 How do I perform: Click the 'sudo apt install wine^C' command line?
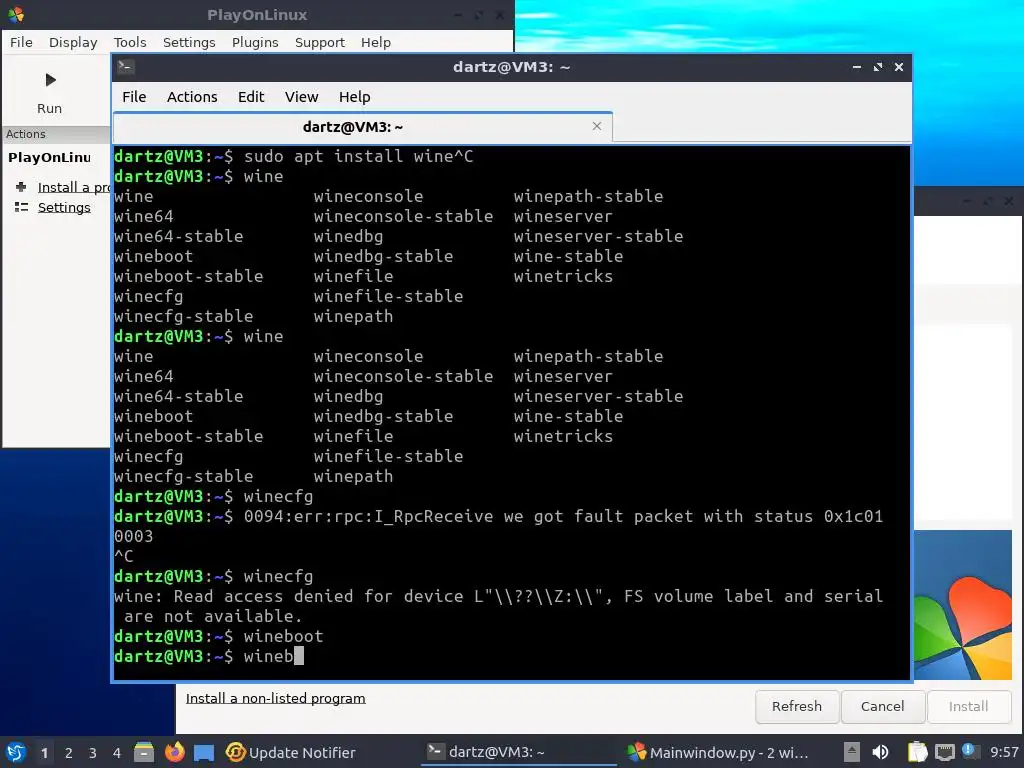click(359, 156)
